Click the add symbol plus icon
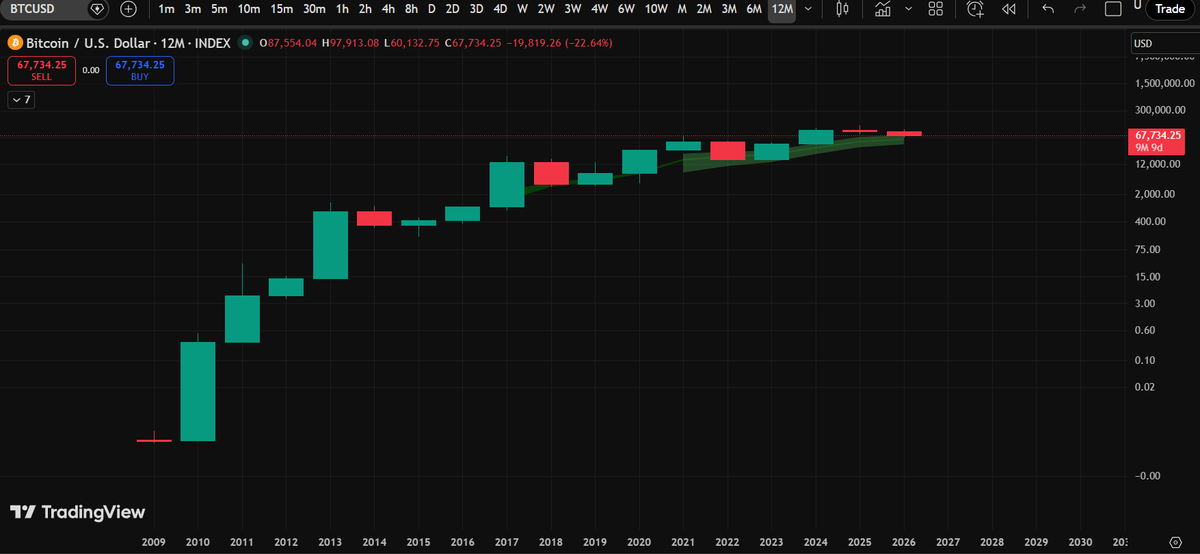The height and width of the screenshot is (554, 1200). pyautogui.click(x=129, y=9)
